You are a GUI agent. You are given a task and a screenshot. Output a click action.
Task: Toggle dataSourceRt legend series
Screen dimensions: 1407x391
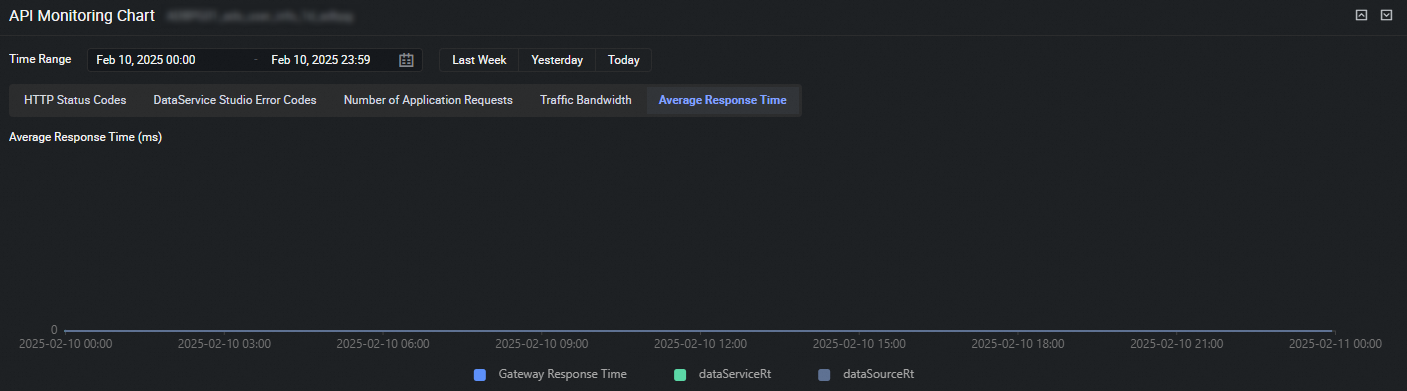(866, 374)
